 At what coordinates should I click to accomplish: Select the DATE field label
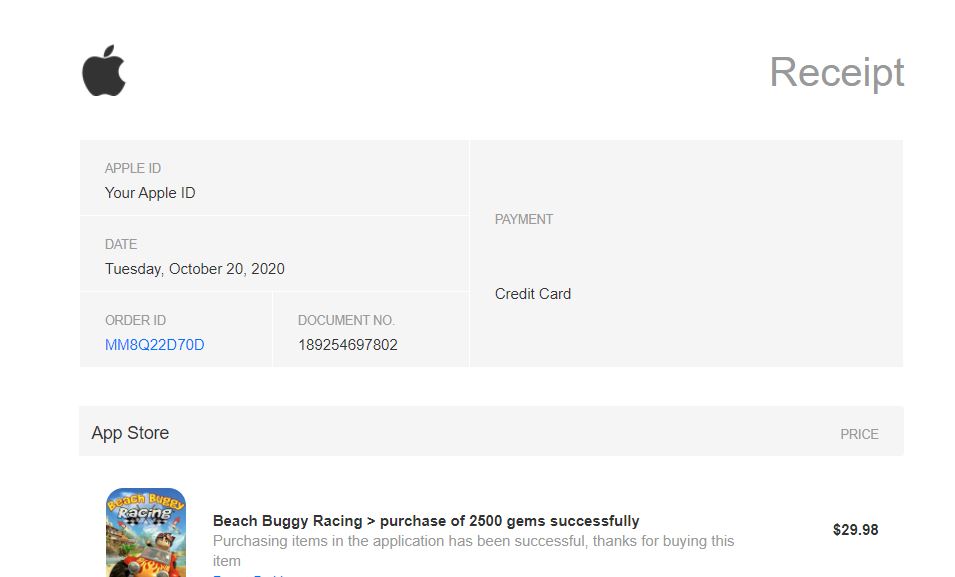point(121,244)
